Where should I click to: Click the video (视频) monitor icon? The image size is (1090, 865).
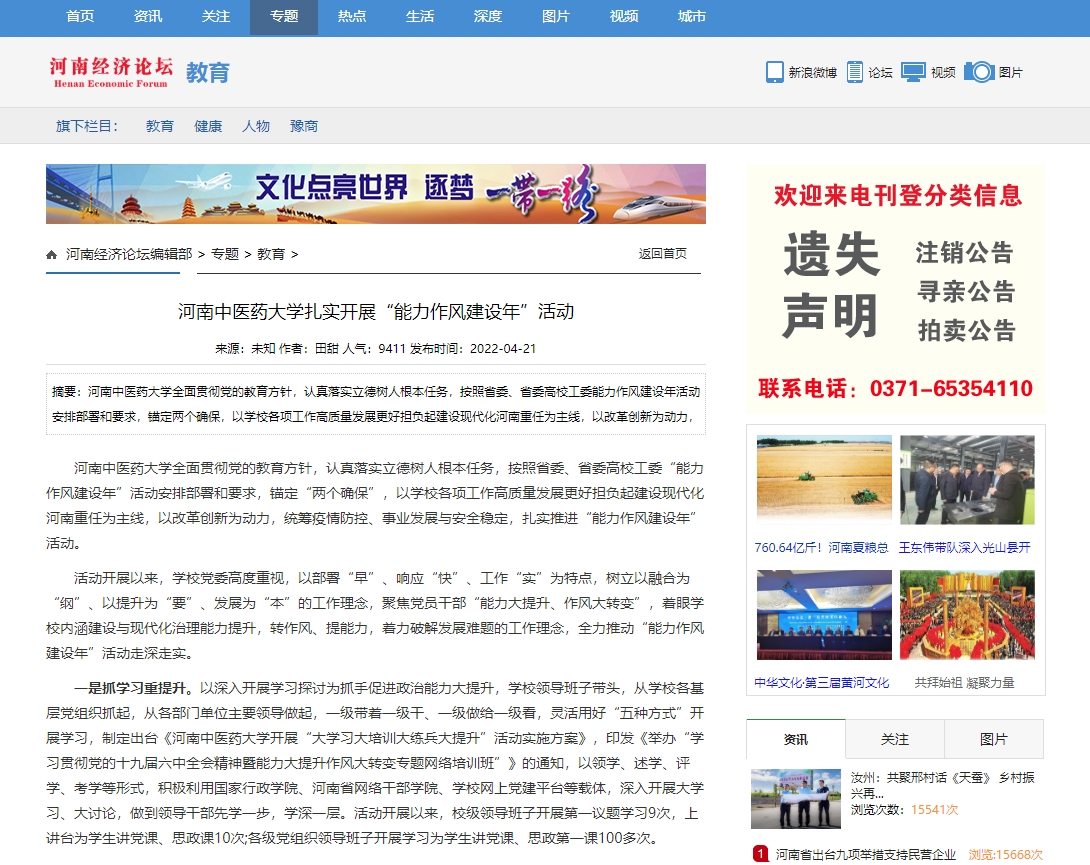point(913,72)
